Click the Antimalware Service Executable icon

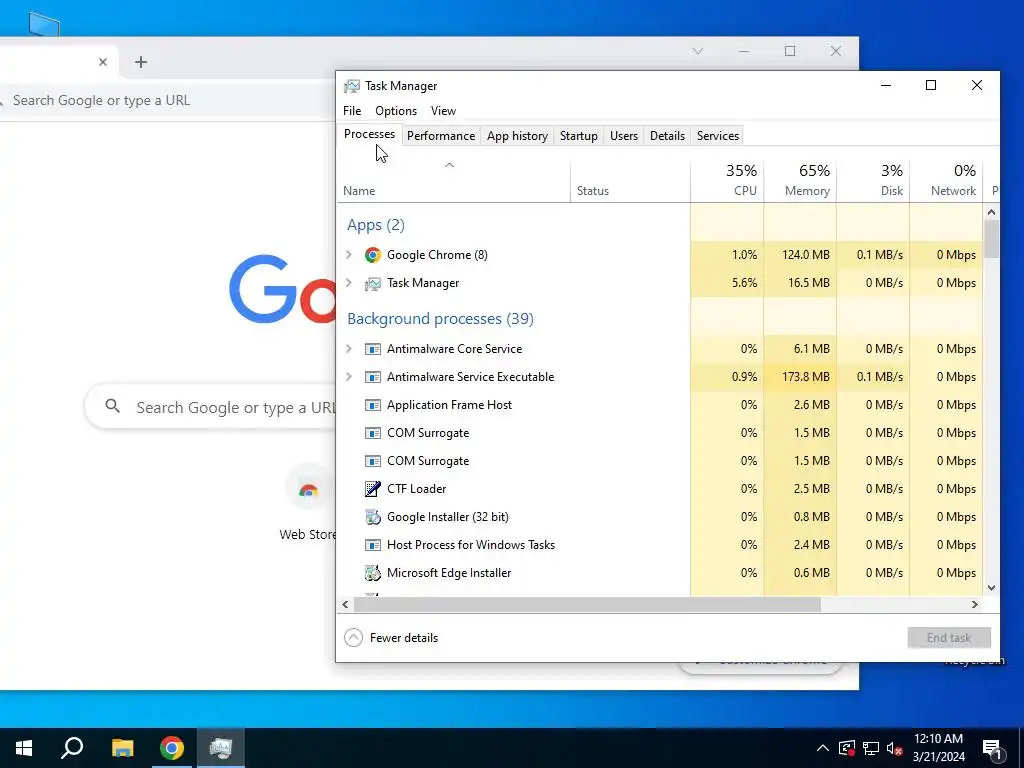pos(372,377)
